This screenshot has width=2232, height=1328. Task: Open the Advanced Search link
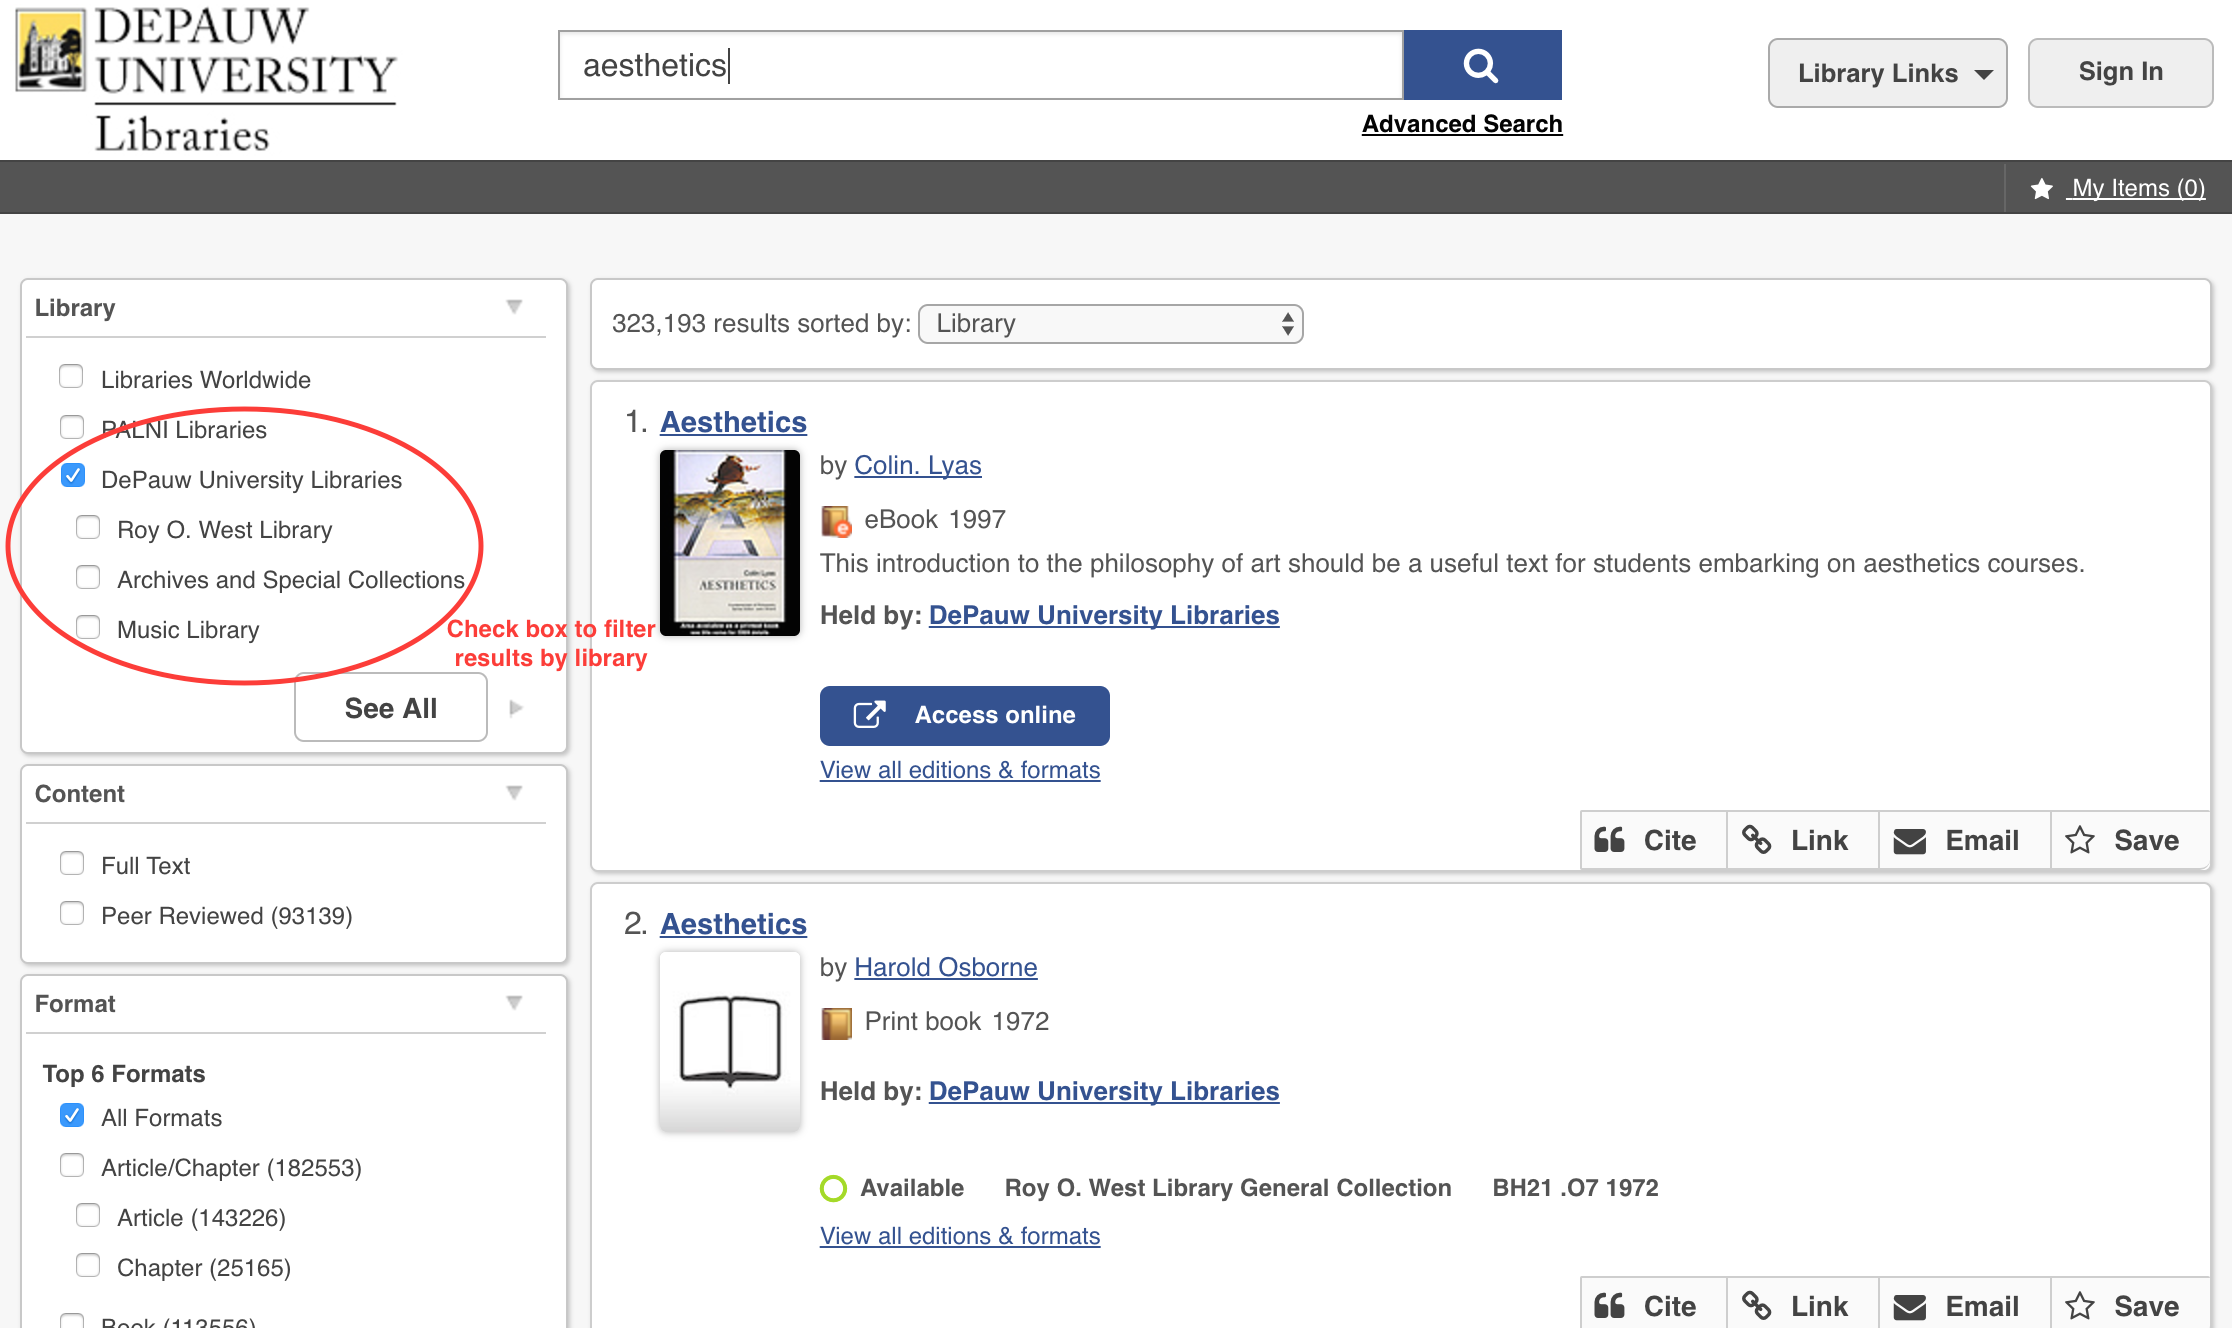[x=1462, y=124]
